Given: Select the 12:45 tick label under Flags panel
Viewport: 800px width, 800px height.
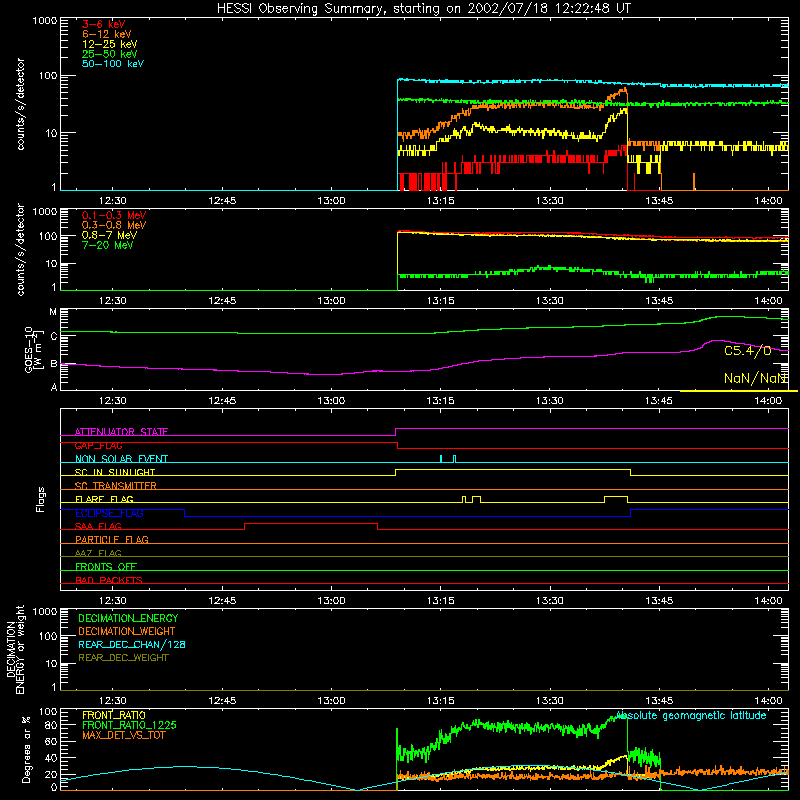Looking at the screenshot, I should tap(222, 601).
